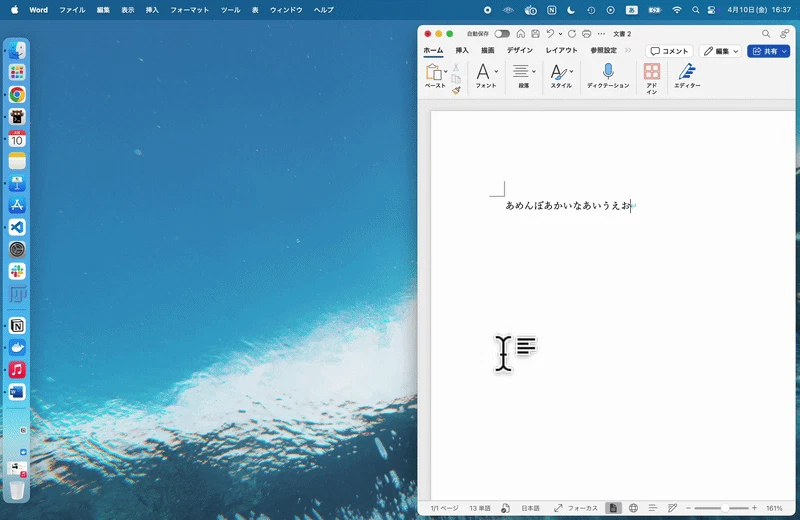Expand the Styles (スタイル) group dropdown
This screenshot has width=800, height=520.
(x=571, y=71)
